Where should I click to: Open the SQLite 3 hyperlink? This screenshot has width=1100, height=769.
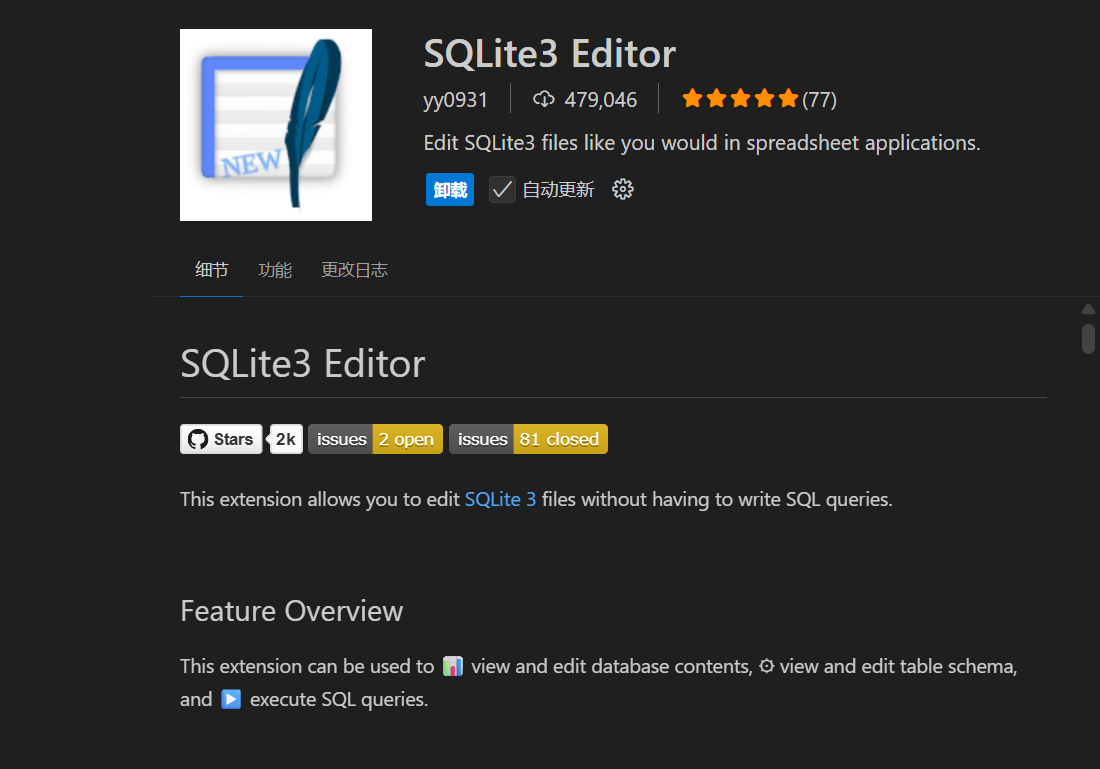coord(500,499)
